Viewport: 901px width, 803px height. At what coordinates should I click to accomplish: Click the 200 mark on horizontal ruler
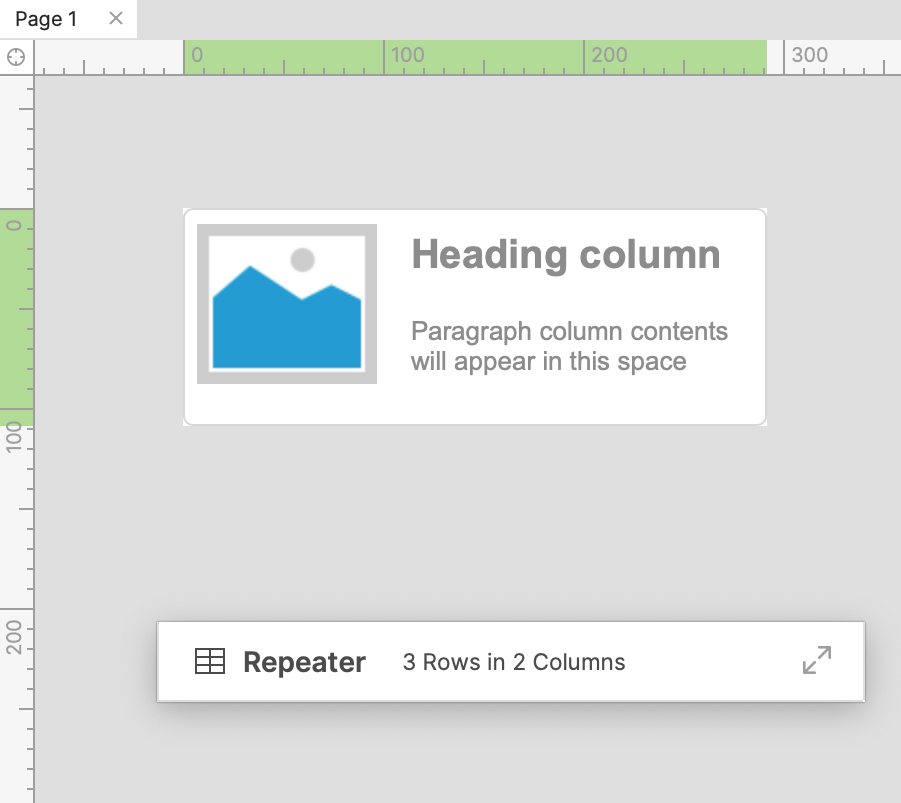pos(609,55)
